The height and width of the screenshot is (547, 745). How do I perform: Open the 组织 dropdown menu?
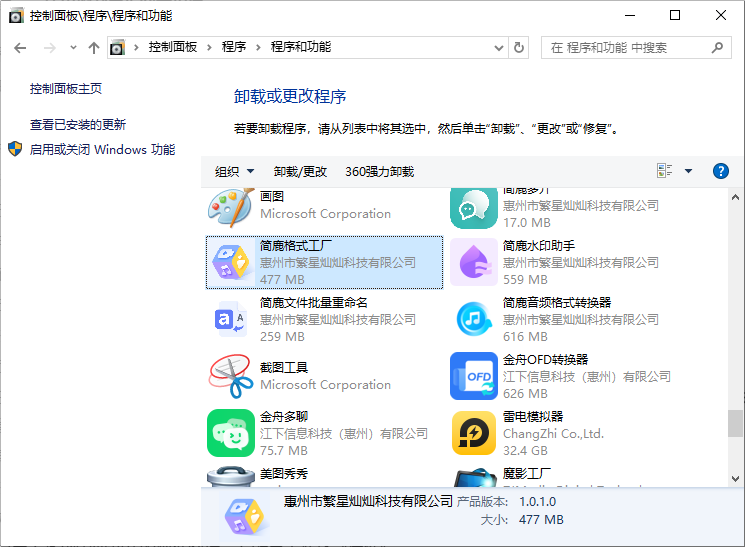coord(235,172)
